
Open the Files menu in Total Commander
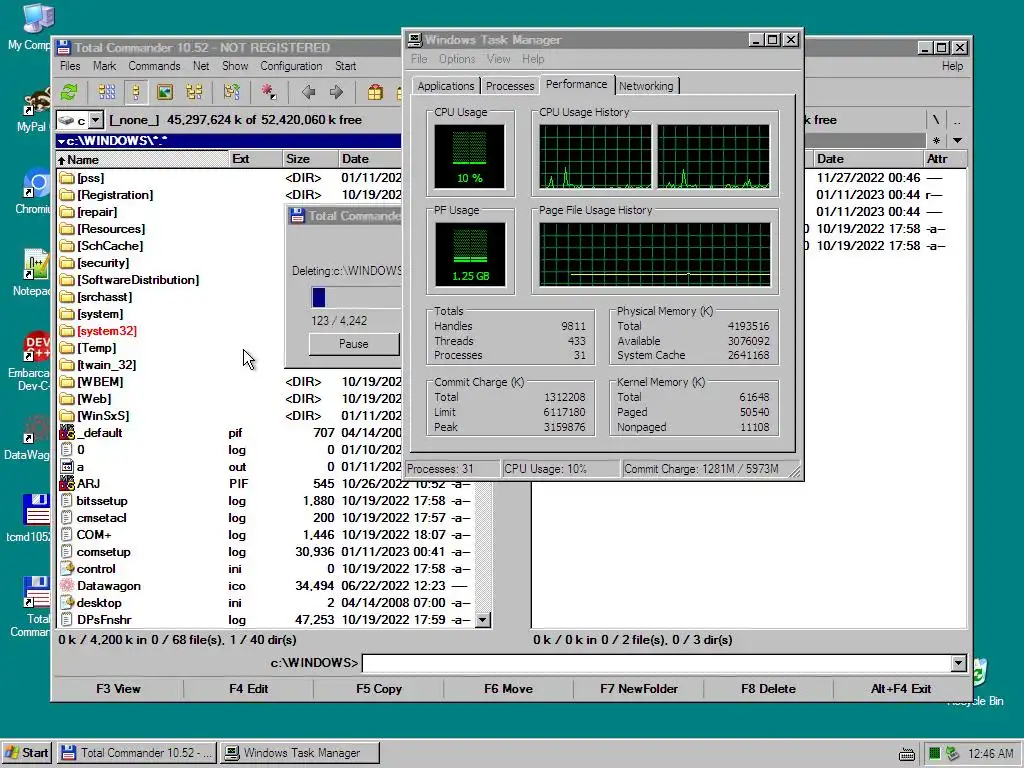(x=70, y=66)
